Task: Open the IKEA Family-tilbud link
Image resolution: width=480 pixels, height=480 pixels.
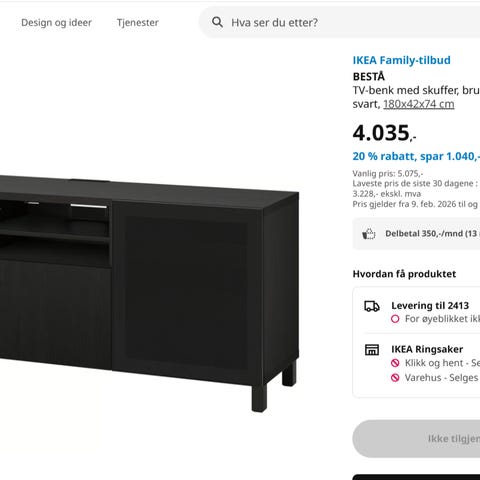Action: 402,60
